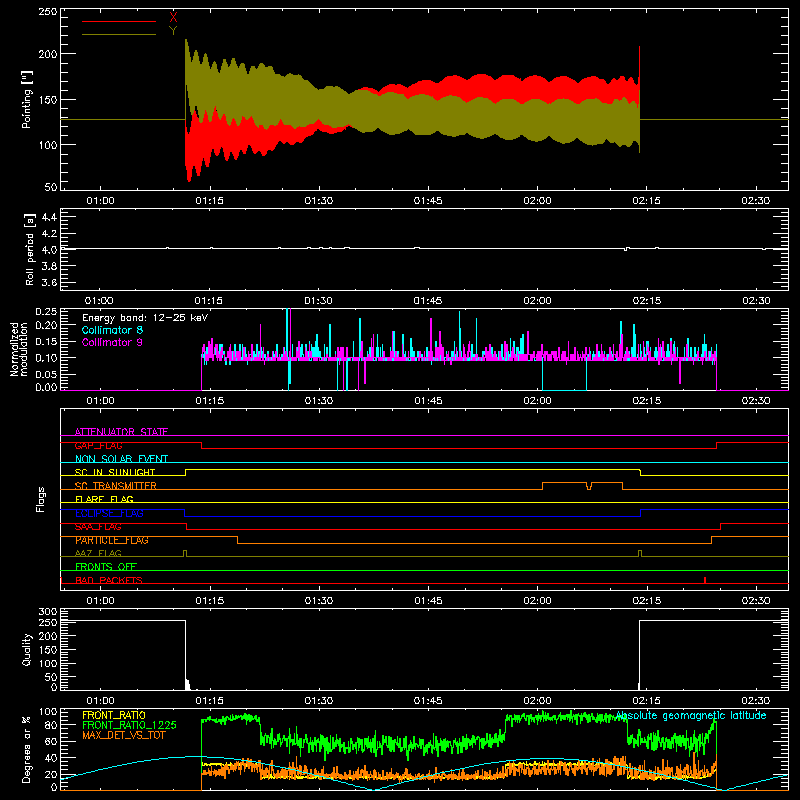
Task: Click the red X legend line sample
Action: [x=118, y=21]
